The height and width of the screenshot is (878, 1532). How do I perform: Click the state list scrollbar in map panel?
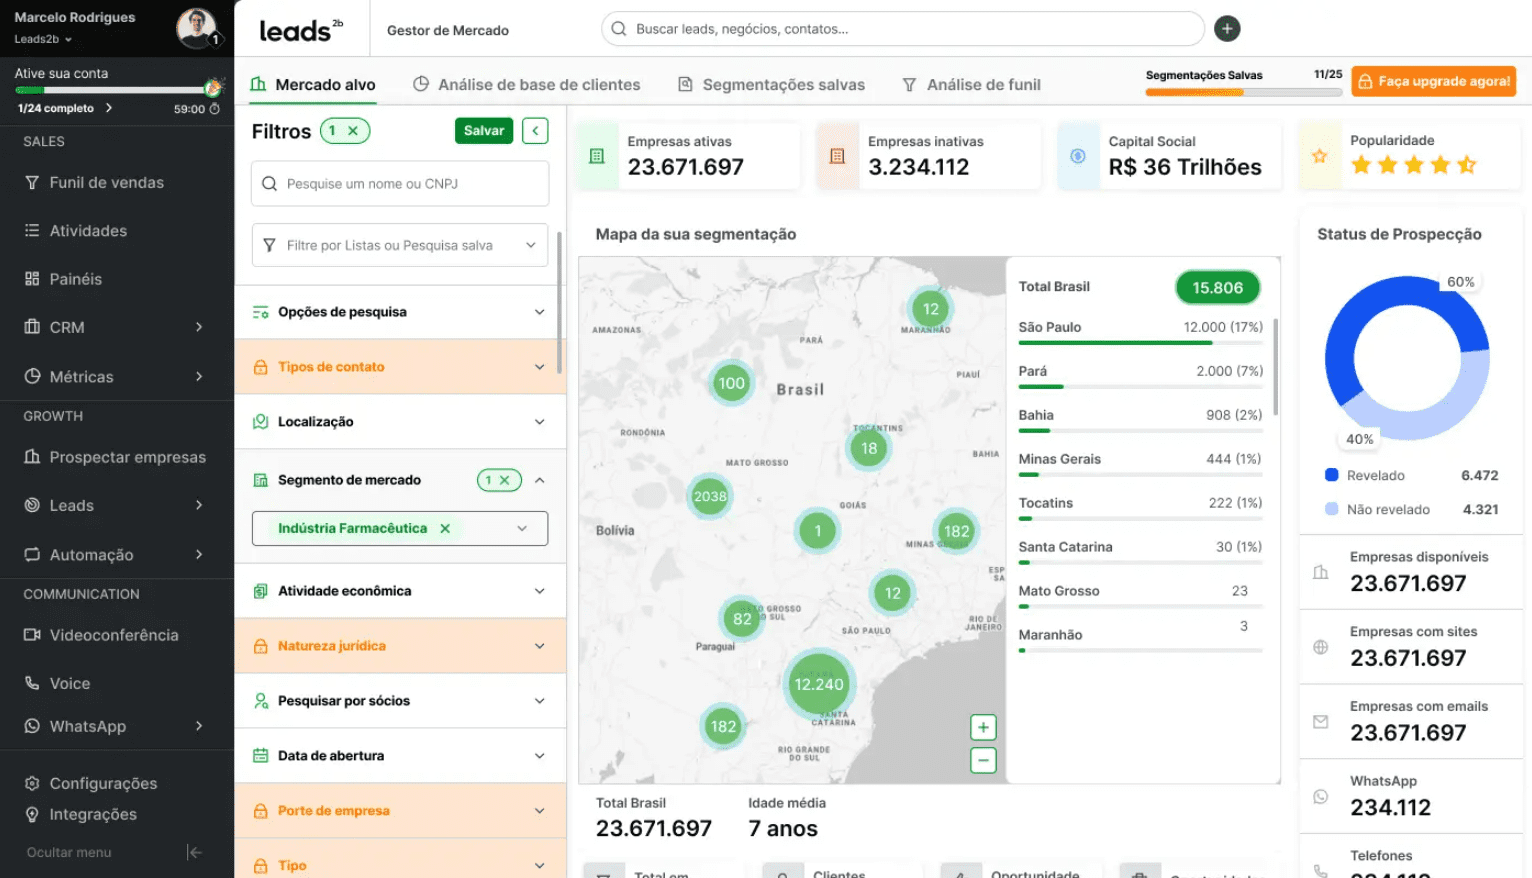click(1275, 366)
